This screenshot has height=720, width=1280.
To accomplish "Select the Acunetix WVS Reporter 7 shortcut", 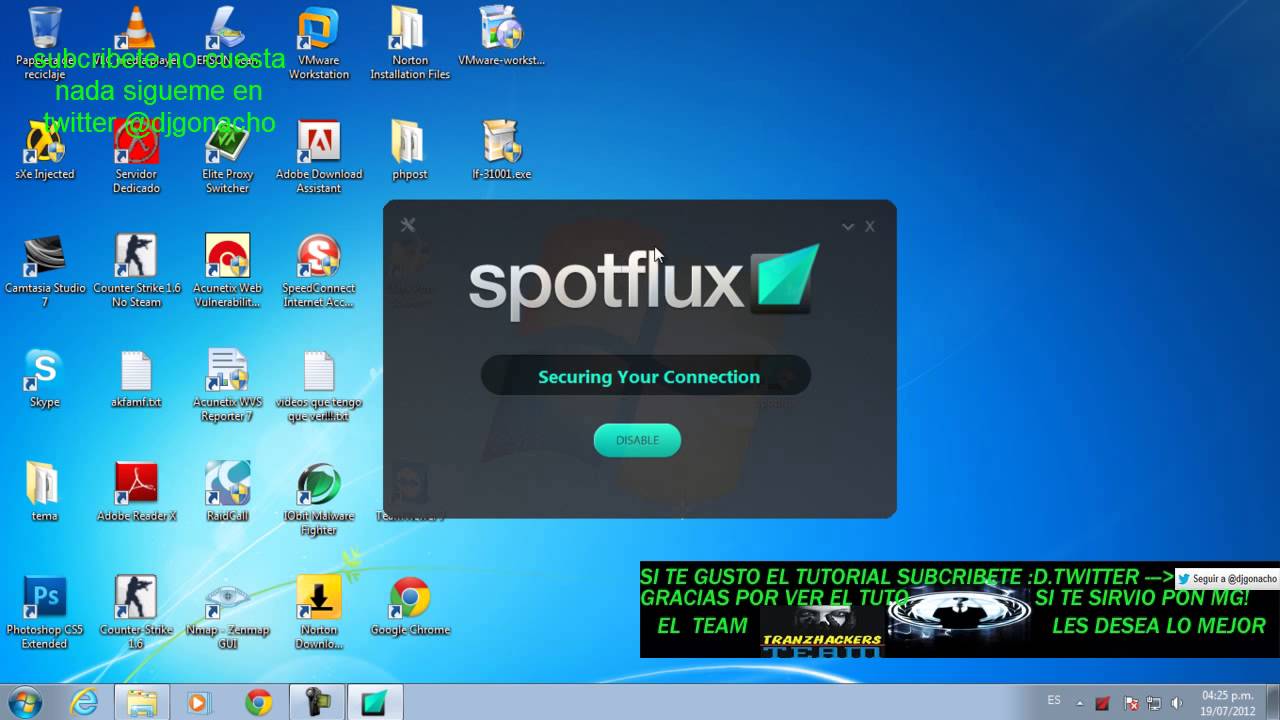I will pyautogui.click(x=228, y=385).
